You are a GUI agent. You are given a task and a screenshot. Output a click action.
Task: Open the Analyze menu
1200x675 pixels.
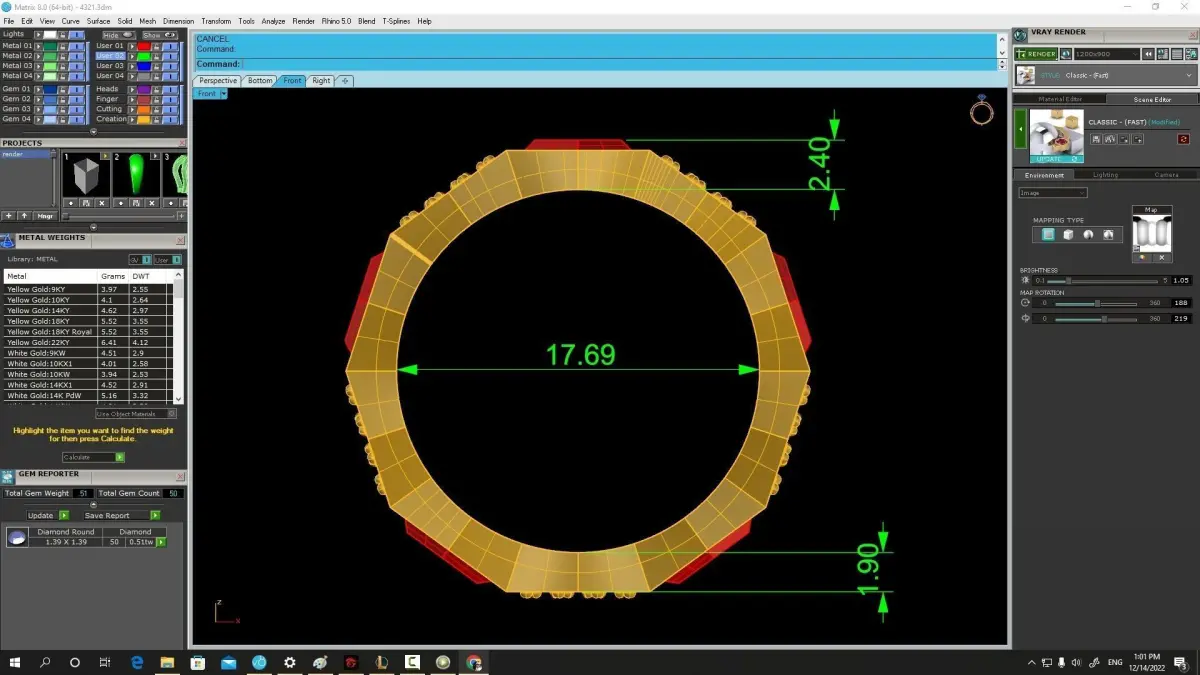273,21
